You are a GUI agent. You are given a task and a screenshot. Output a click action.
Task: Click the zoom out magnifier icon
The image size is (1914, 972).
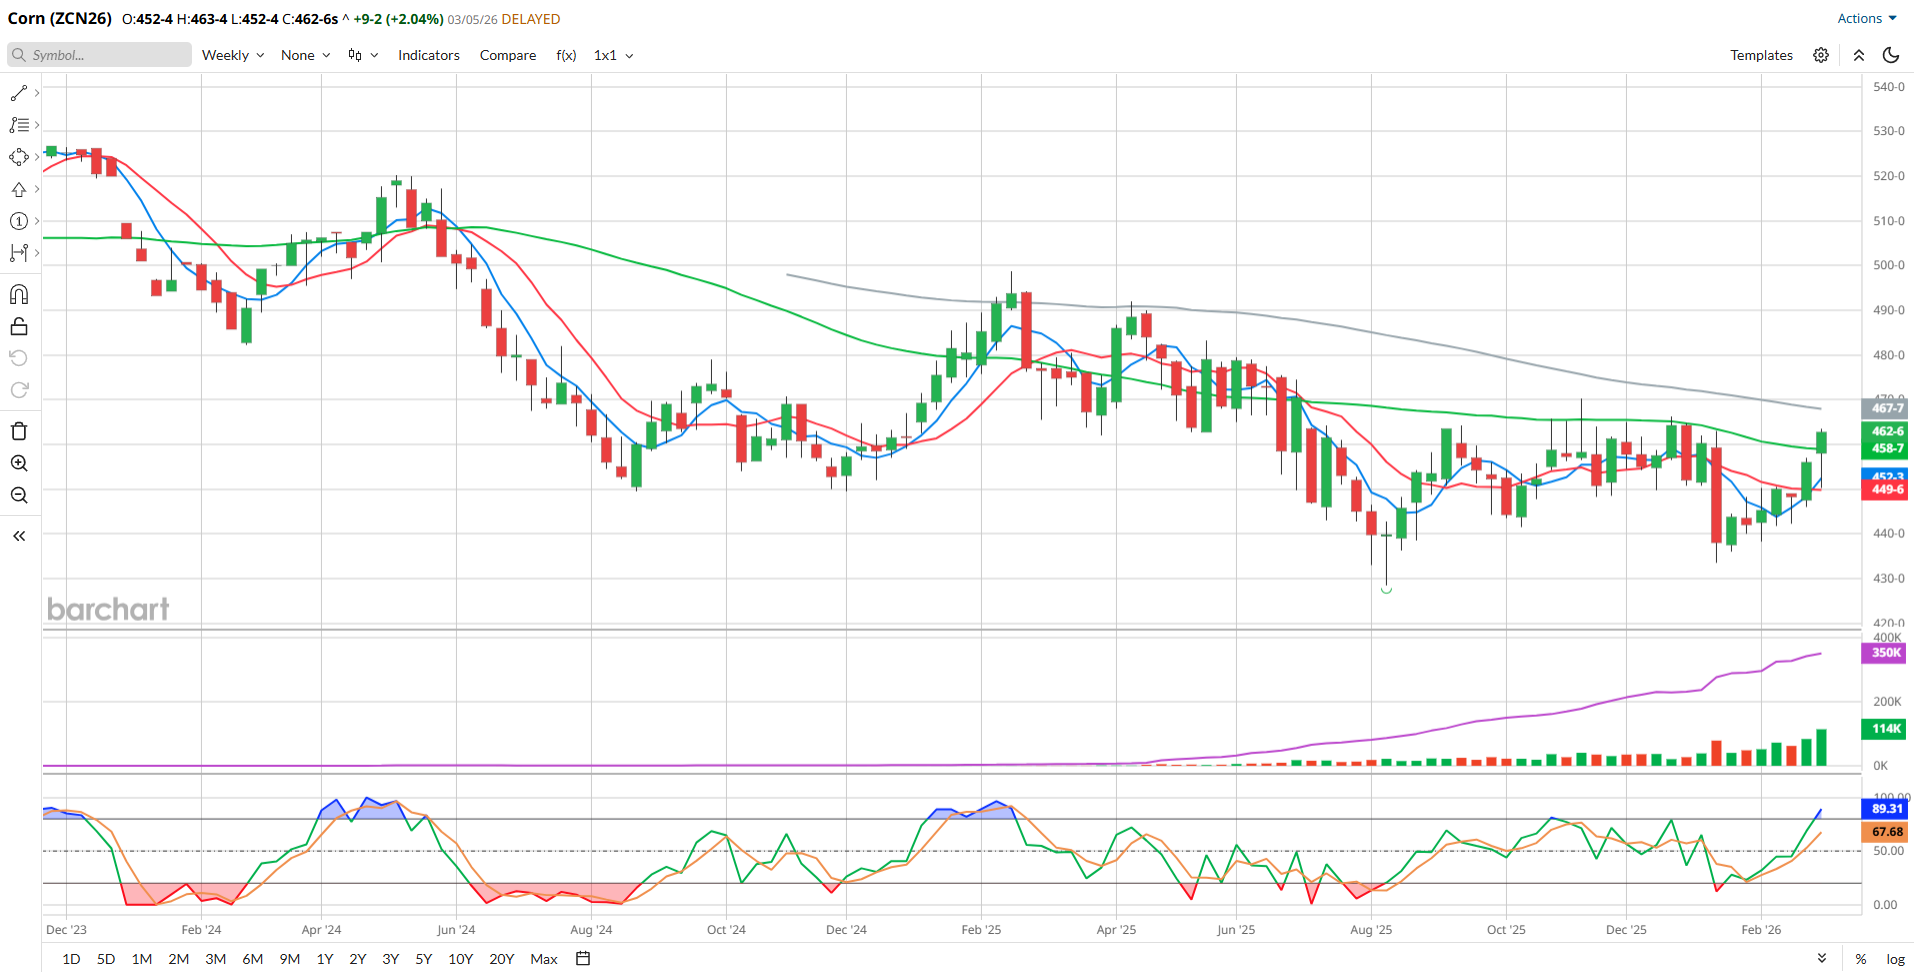pos(18,495)
